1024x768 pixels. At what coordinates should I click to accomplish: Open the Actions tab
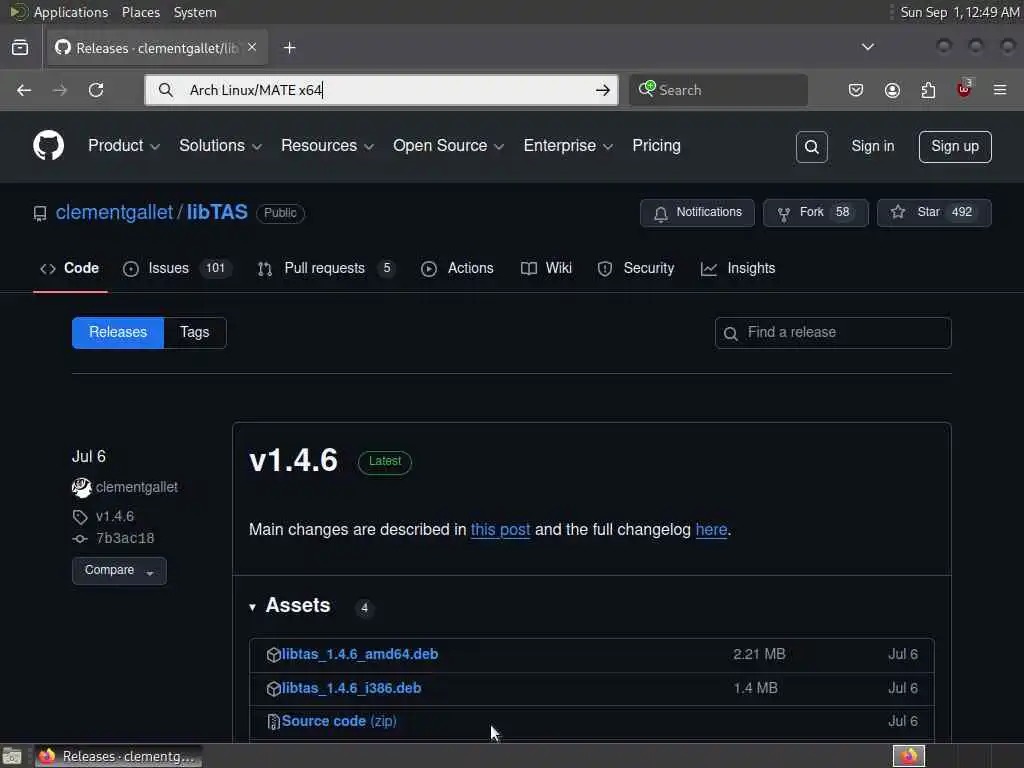457,268
